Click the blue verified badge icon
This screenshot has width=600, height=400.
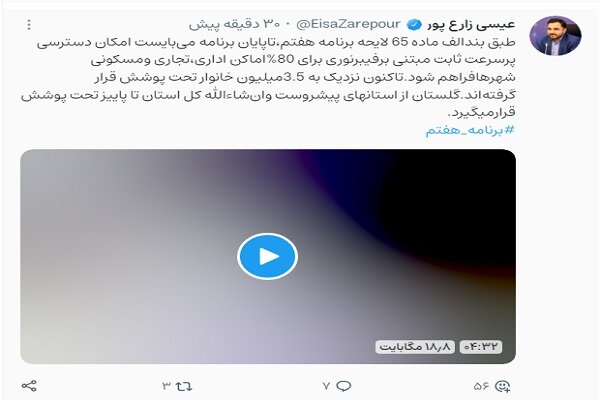click(413, 25)
